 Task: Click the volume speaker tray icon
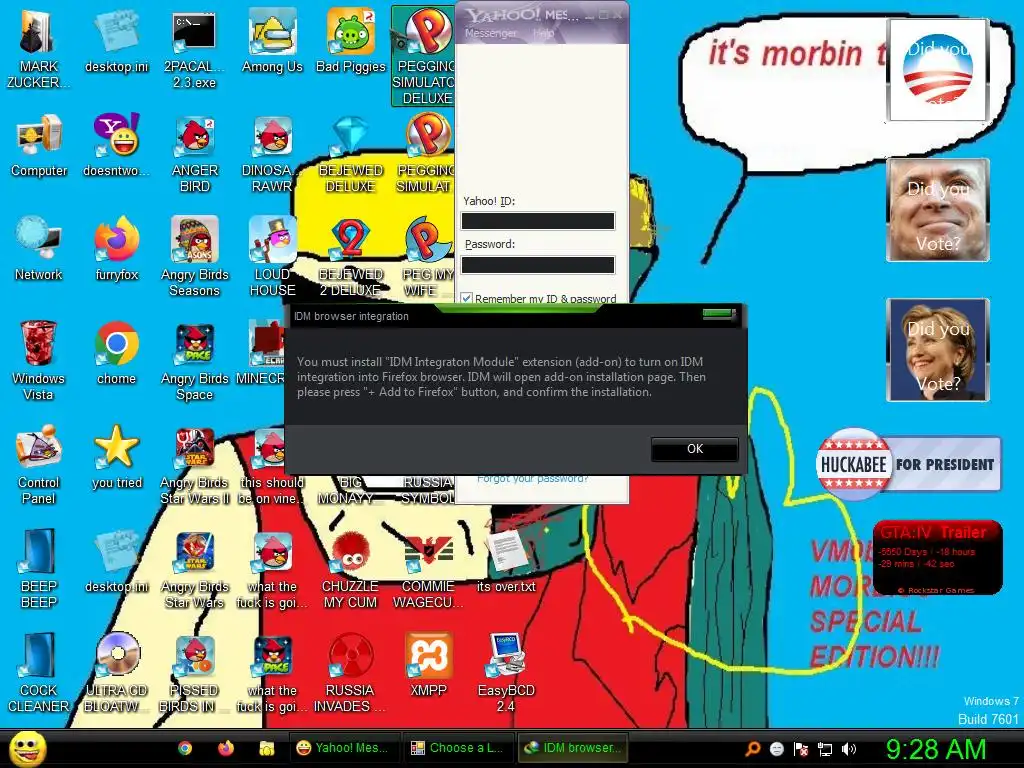(x=849, y=749)
